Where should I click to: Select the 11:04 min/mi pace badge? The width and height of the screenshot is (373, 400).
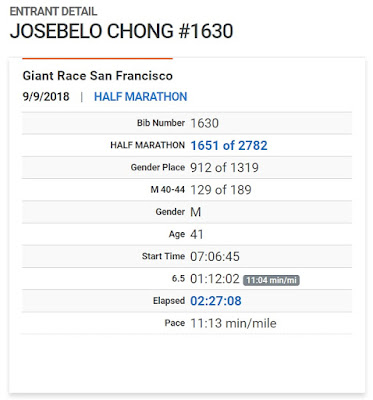point(271,280)
